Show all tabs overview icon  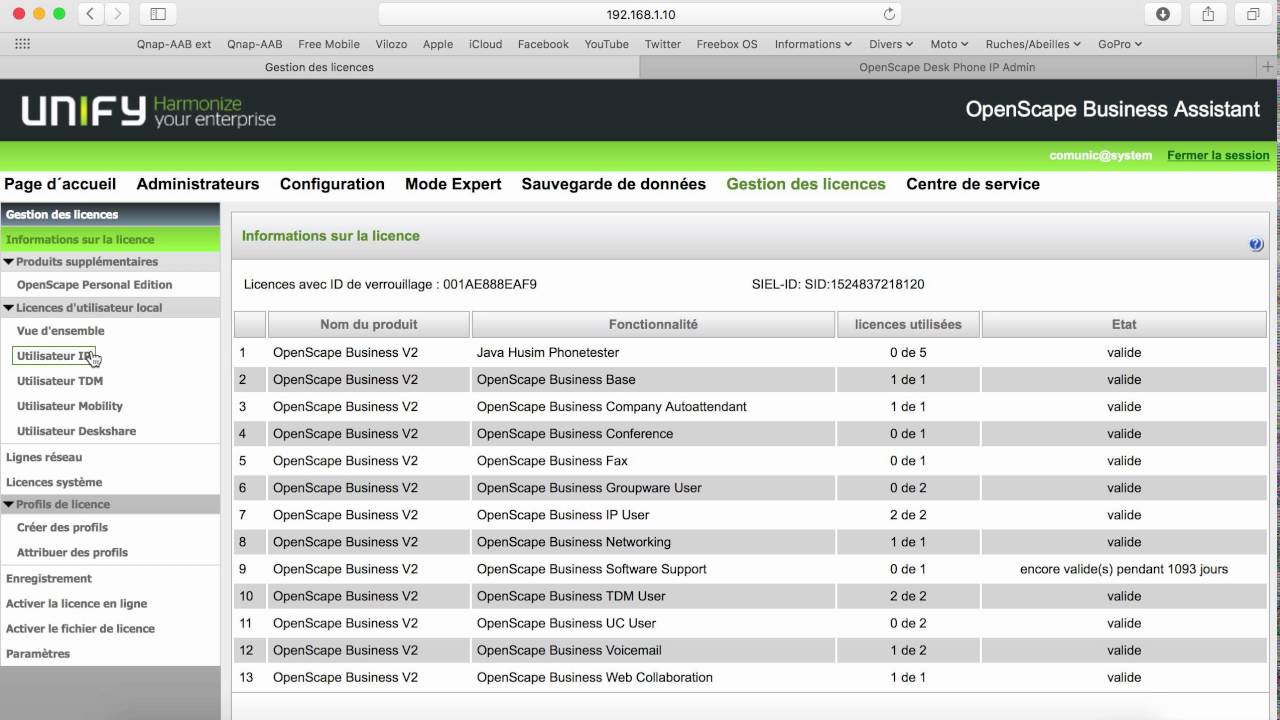(1253, 14)
